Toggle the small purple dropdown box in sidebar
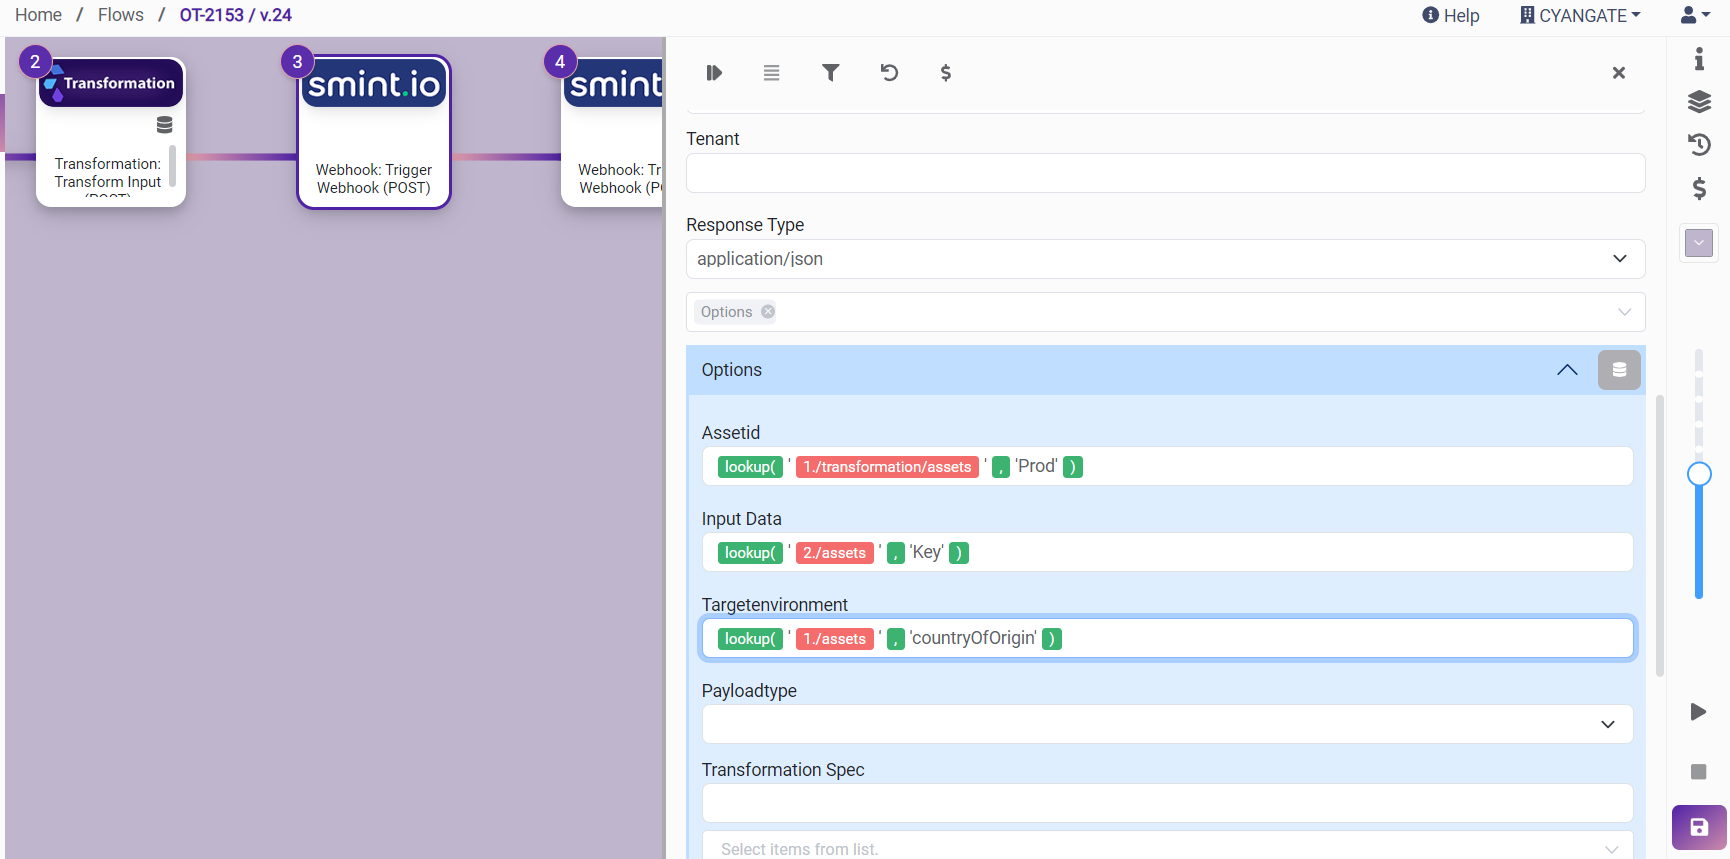1730x859 pixels. [1698, 243]
